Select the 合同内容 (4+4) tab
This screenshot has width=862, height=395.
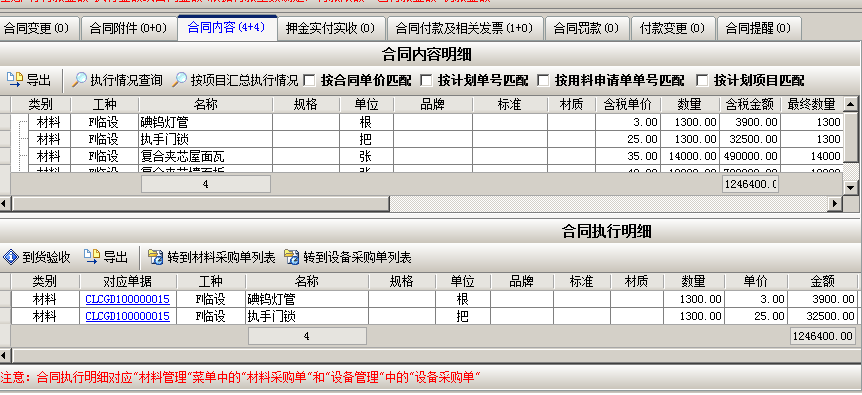226,27
